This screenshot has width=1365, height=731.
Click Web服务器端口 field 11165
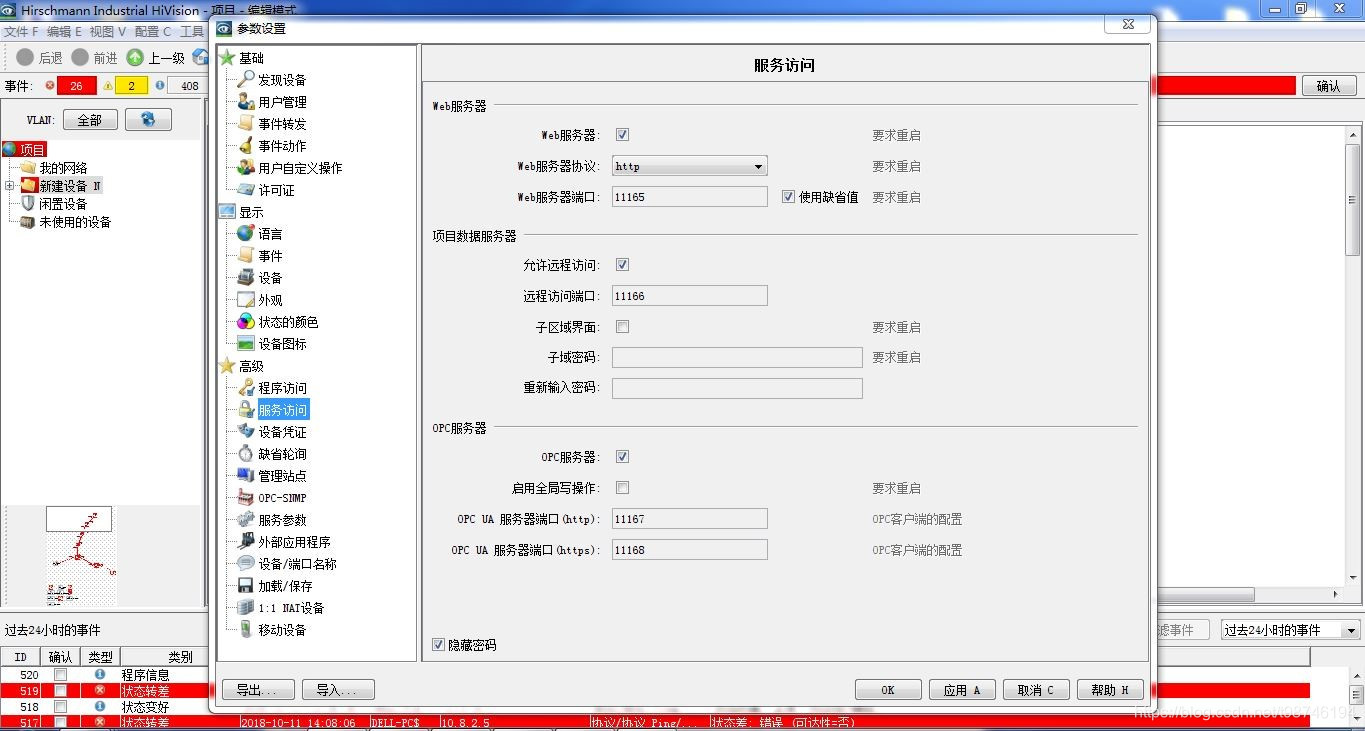click(690, 197)
